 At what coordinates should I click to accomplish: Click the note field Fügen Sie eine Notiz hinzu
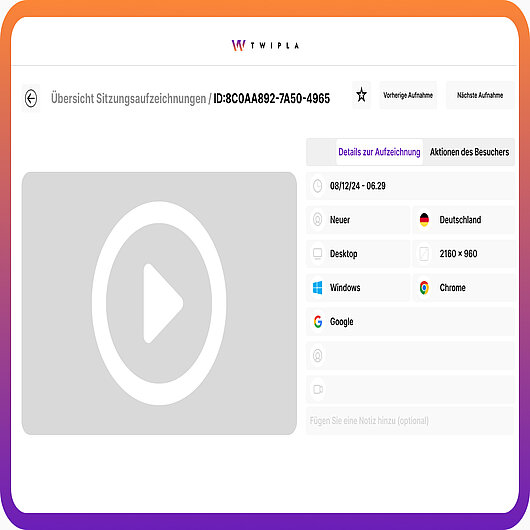tap(410, 421)
